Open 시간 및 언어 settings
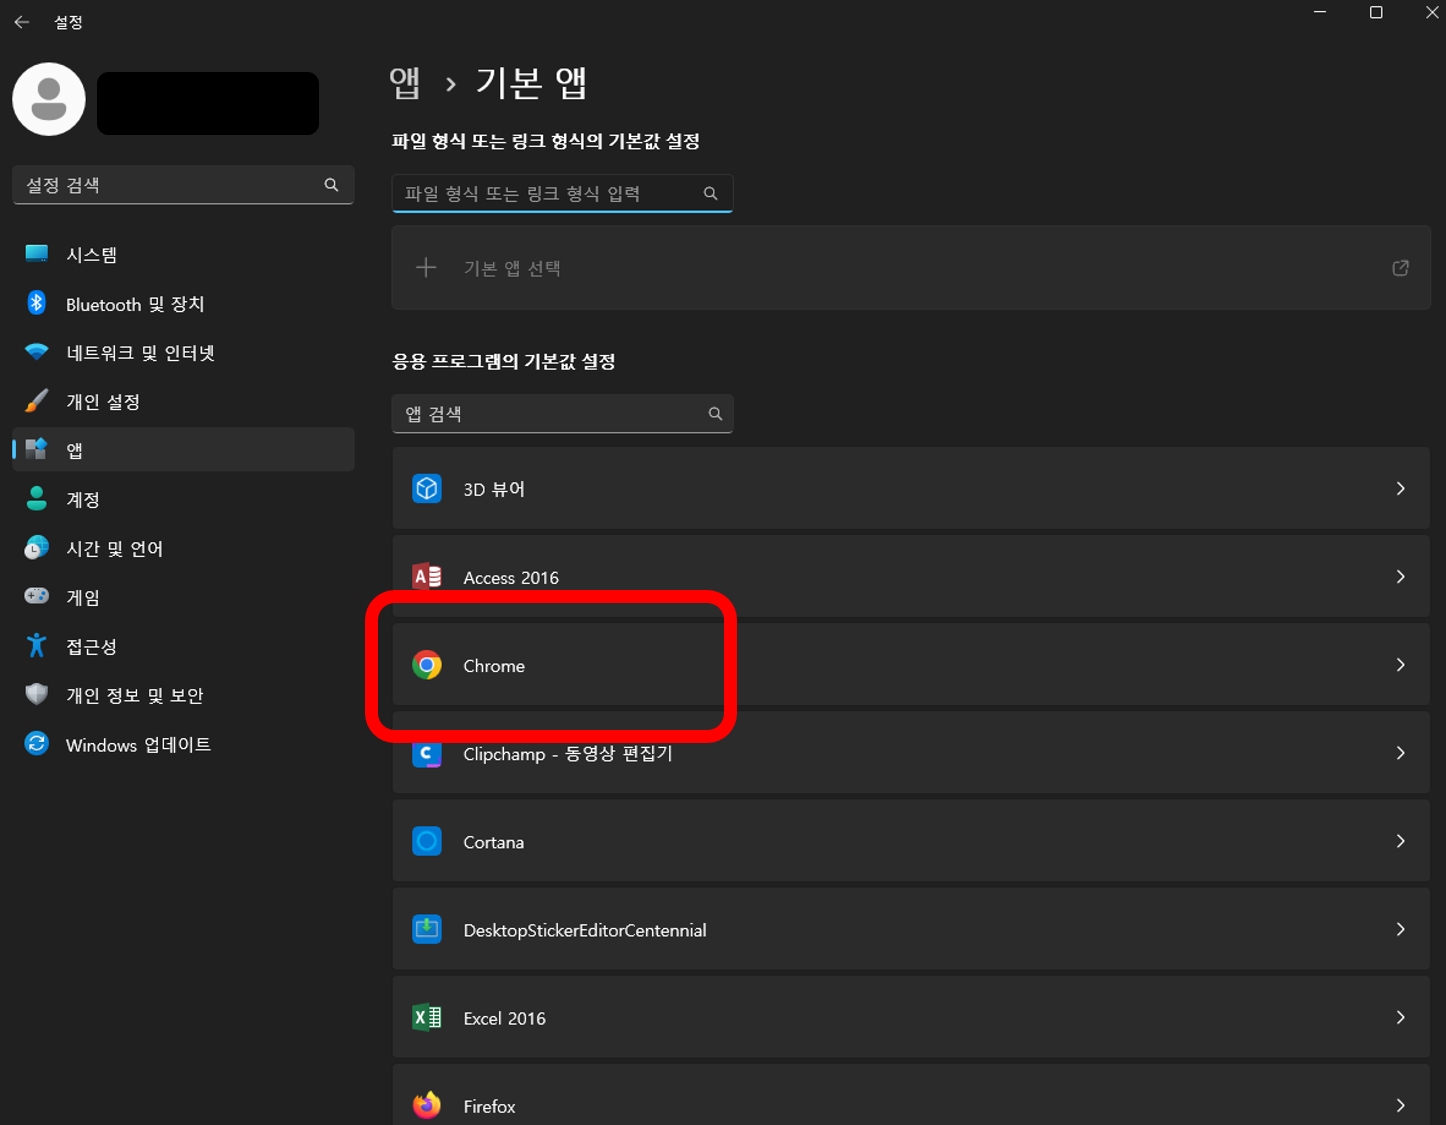This screenshot has height=1125, width=1446. coord(183,548)
